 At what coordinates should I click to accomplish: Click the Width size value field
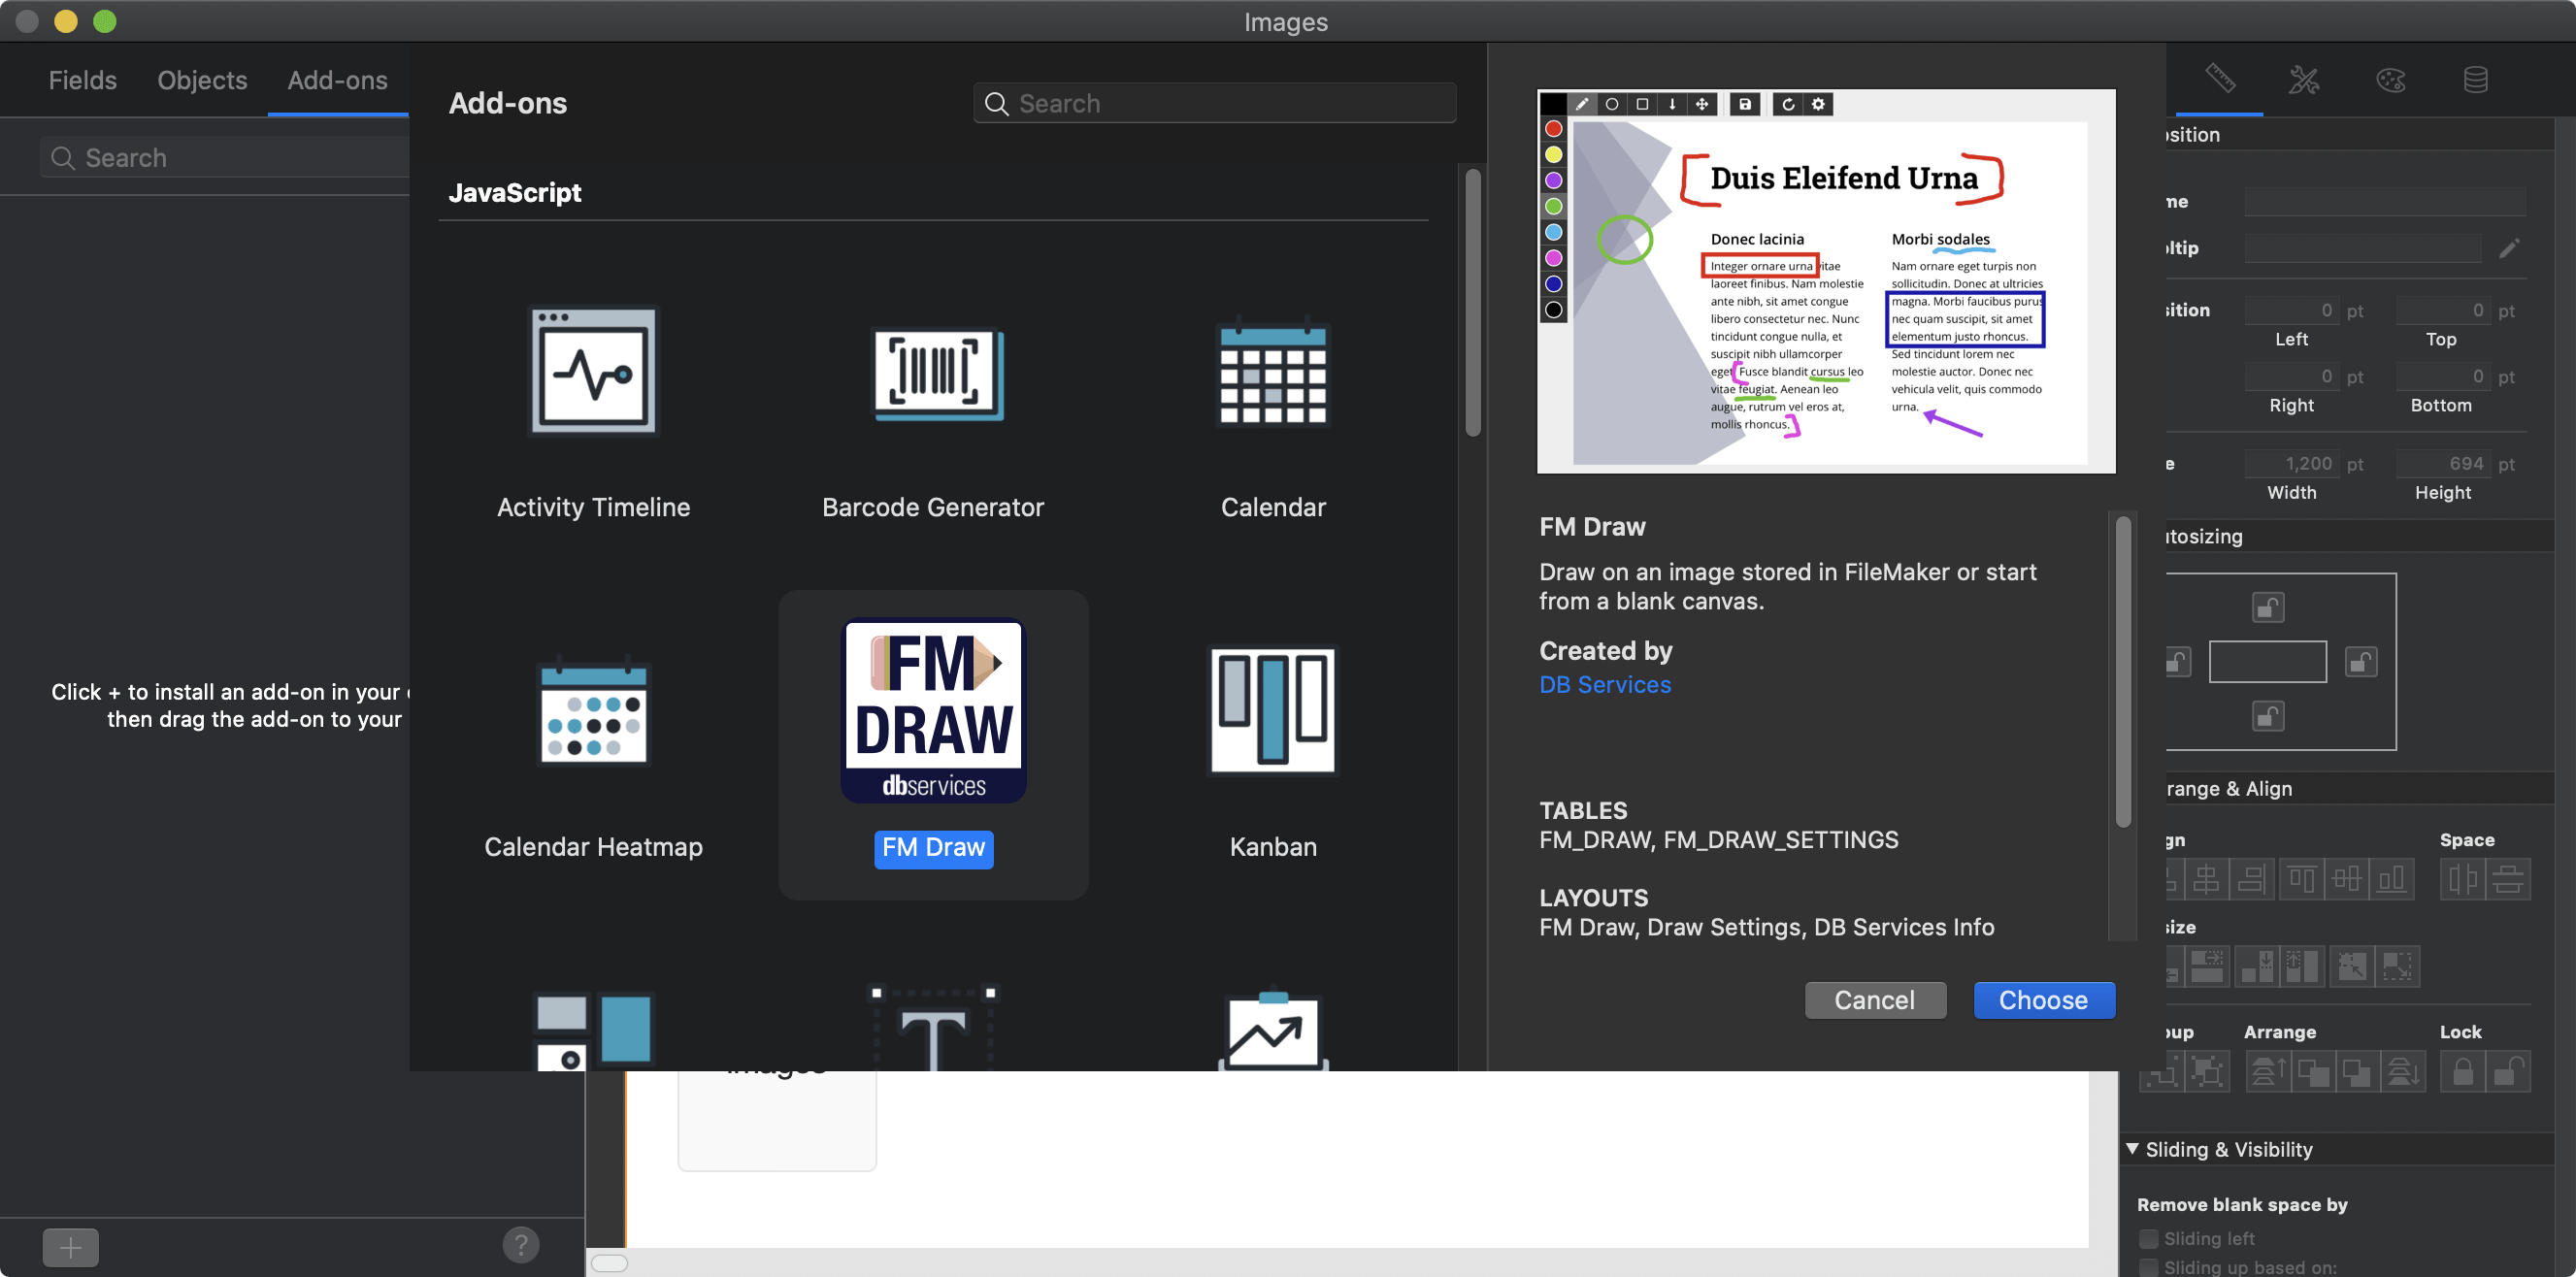tap(2291, 464)
